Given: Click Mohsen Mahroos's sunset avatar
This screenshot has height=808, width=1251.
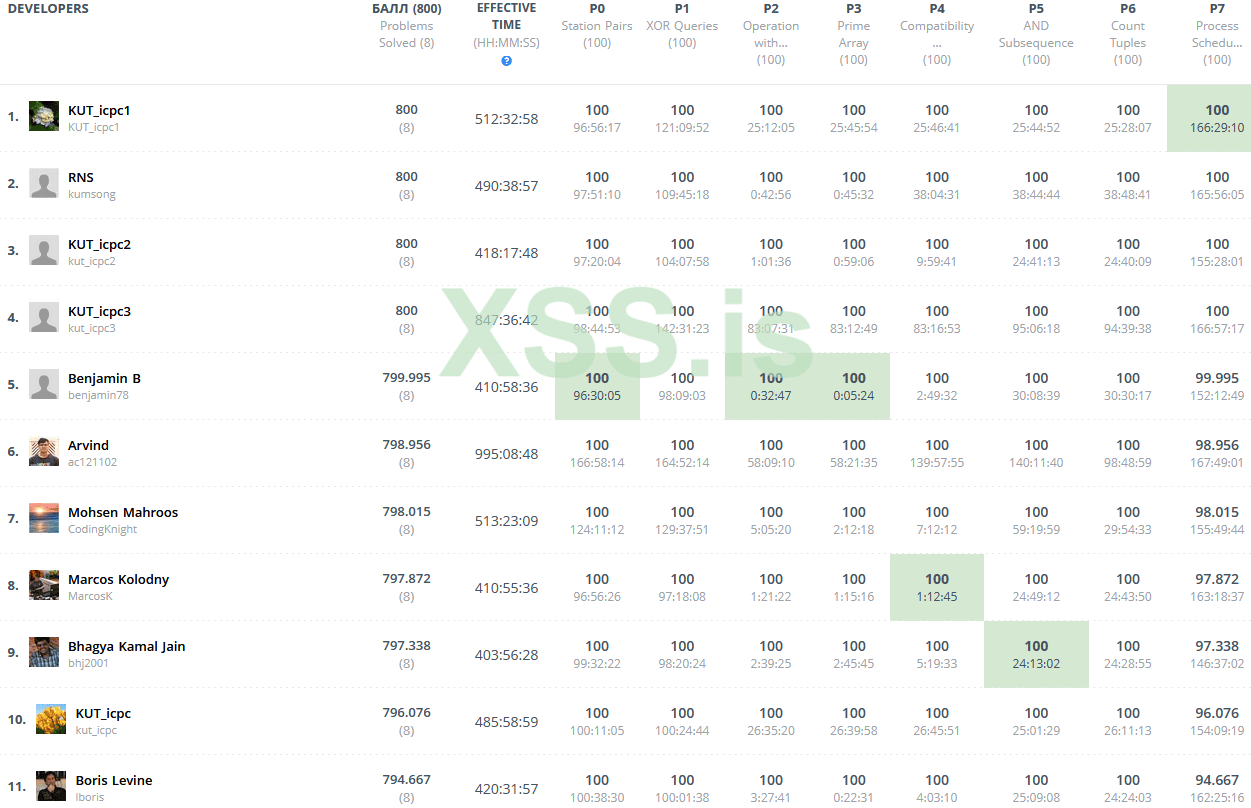Looking at the screenshot, I should (x=44, y=519).
